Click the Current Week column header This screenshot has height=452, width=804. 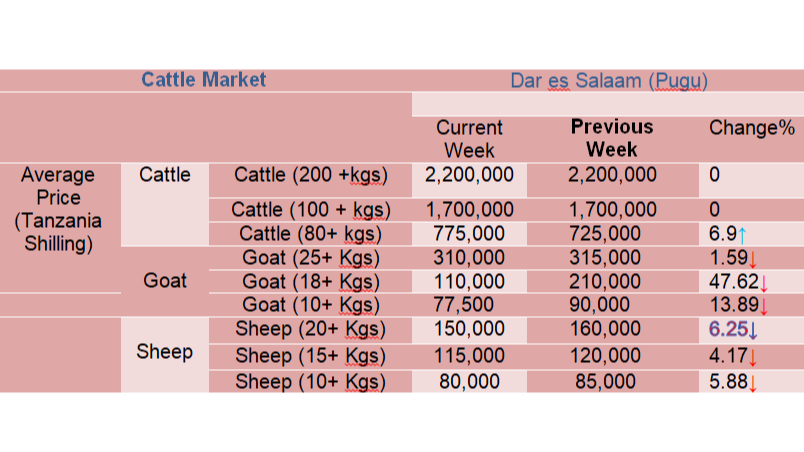tap(469, 139)
